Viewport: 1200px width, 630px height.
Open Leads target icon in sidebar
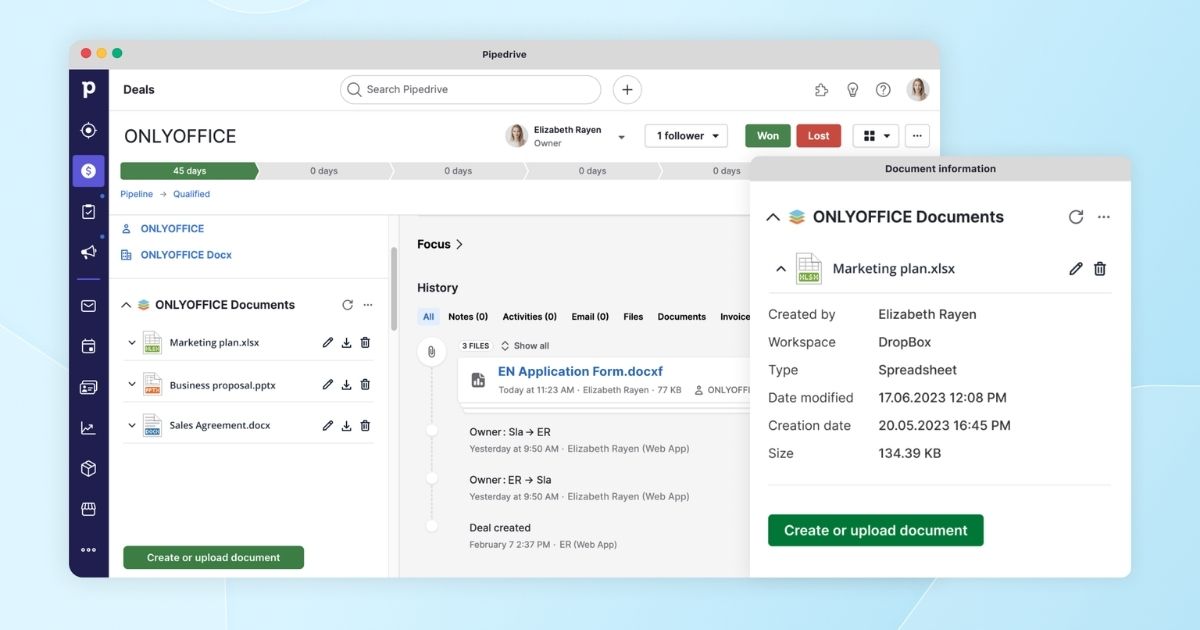(x=88, y=130)
